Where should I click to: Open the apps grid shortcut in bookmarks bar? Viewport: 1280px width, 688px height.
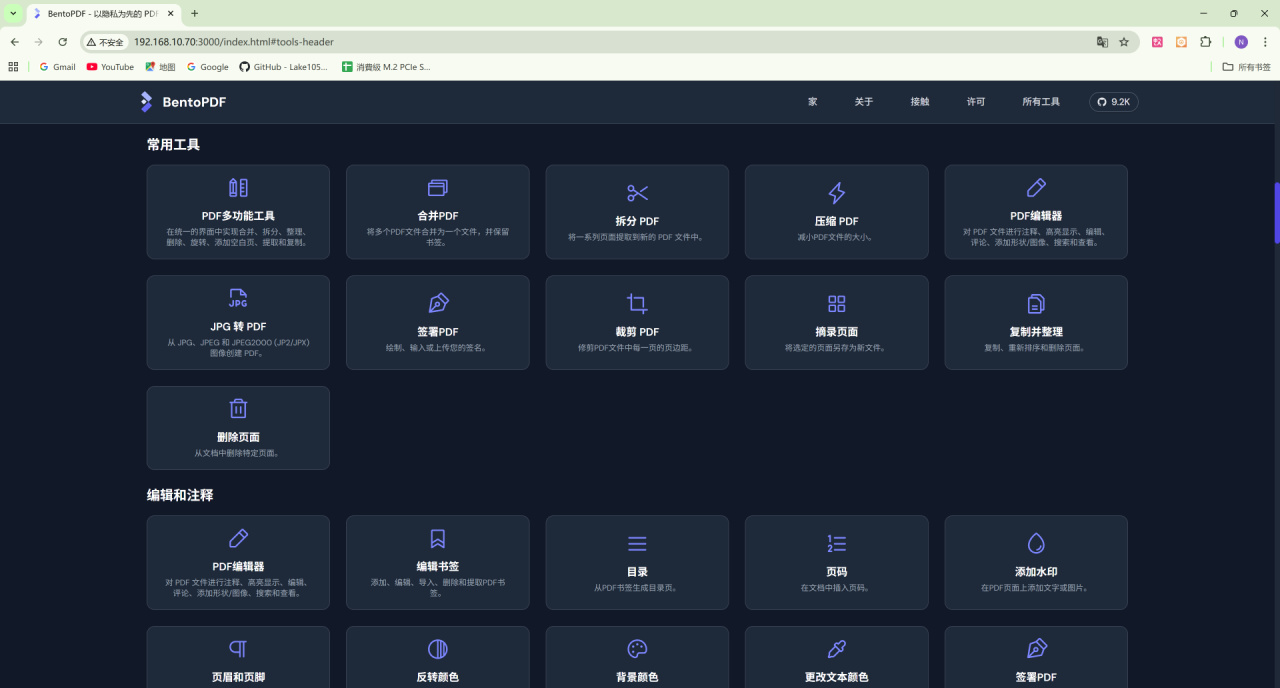coord(13,67)
